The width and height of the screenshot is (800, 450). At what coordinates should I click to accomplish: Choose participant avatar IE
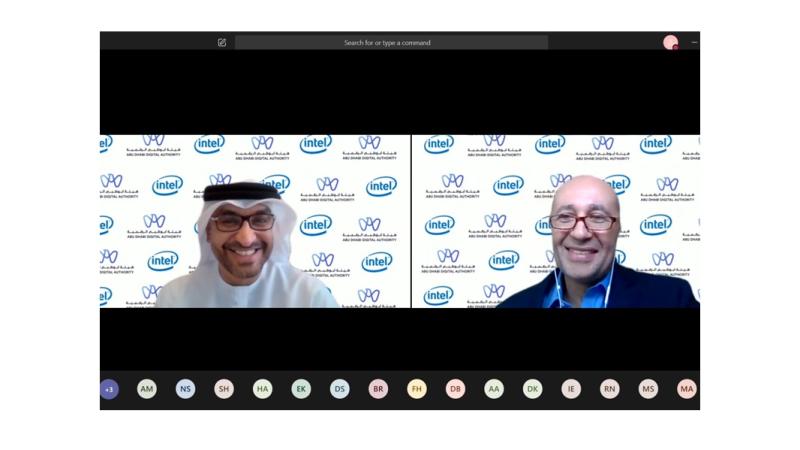point(571,389)
